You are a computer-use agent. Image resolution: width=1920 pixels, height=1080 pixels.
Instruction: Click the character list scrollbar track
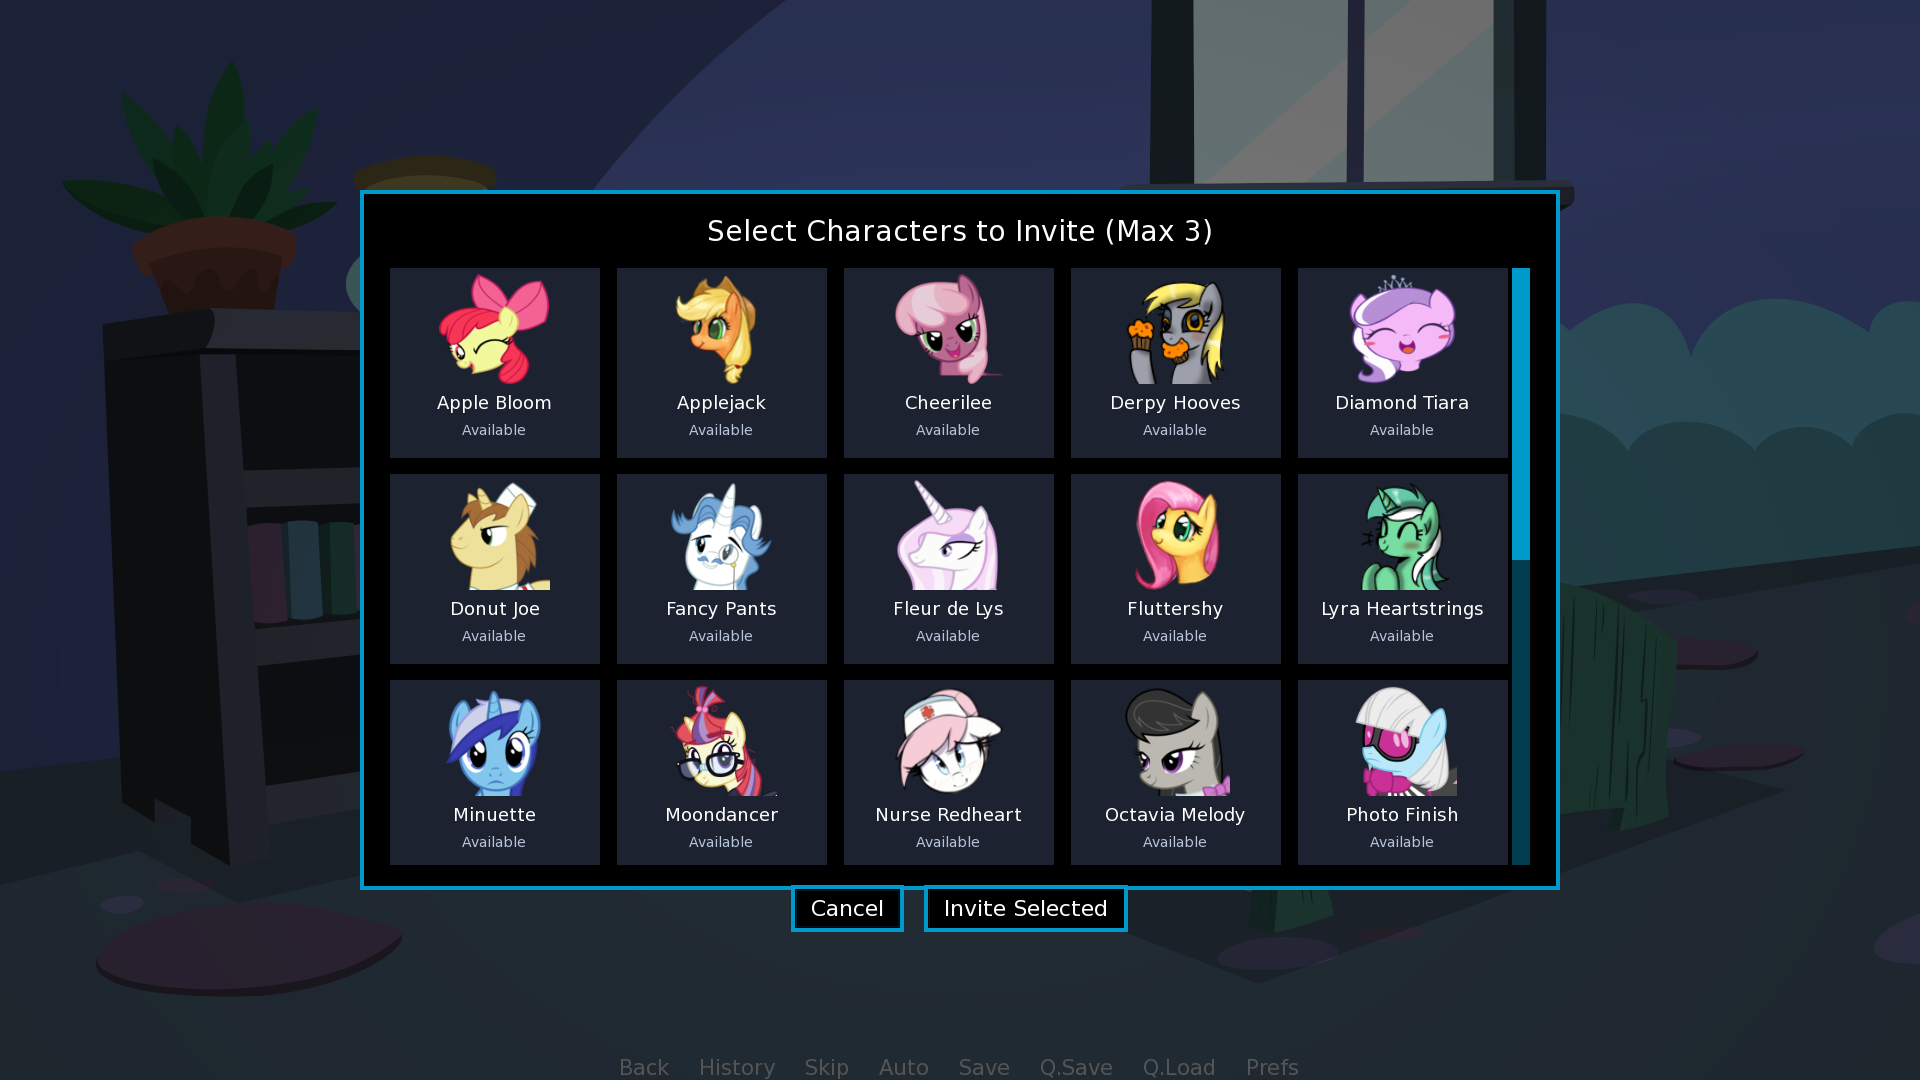(1521, 712)
